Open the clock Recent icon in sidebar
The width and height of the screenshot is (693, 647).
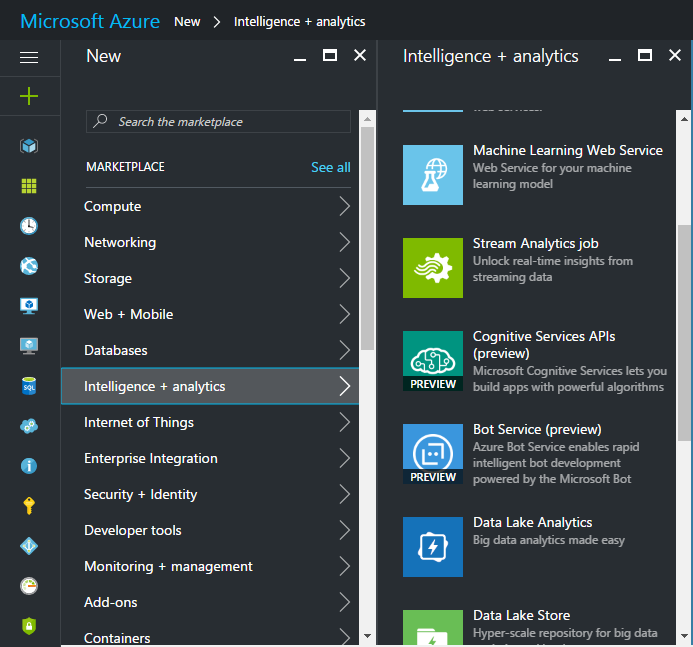click(29, 226)
